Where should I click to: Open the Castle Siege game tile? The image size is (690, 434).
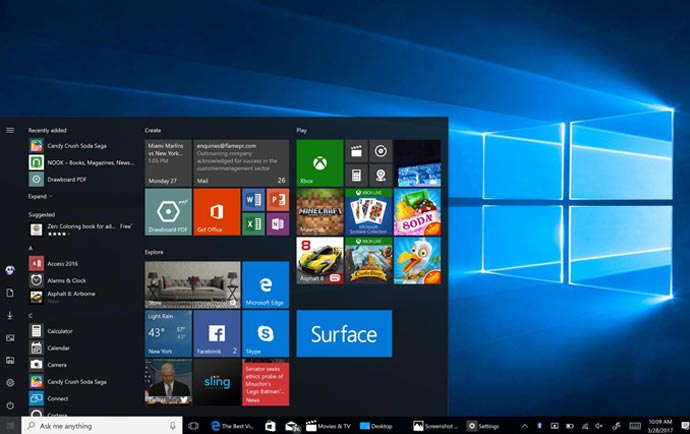click(368, 261)
